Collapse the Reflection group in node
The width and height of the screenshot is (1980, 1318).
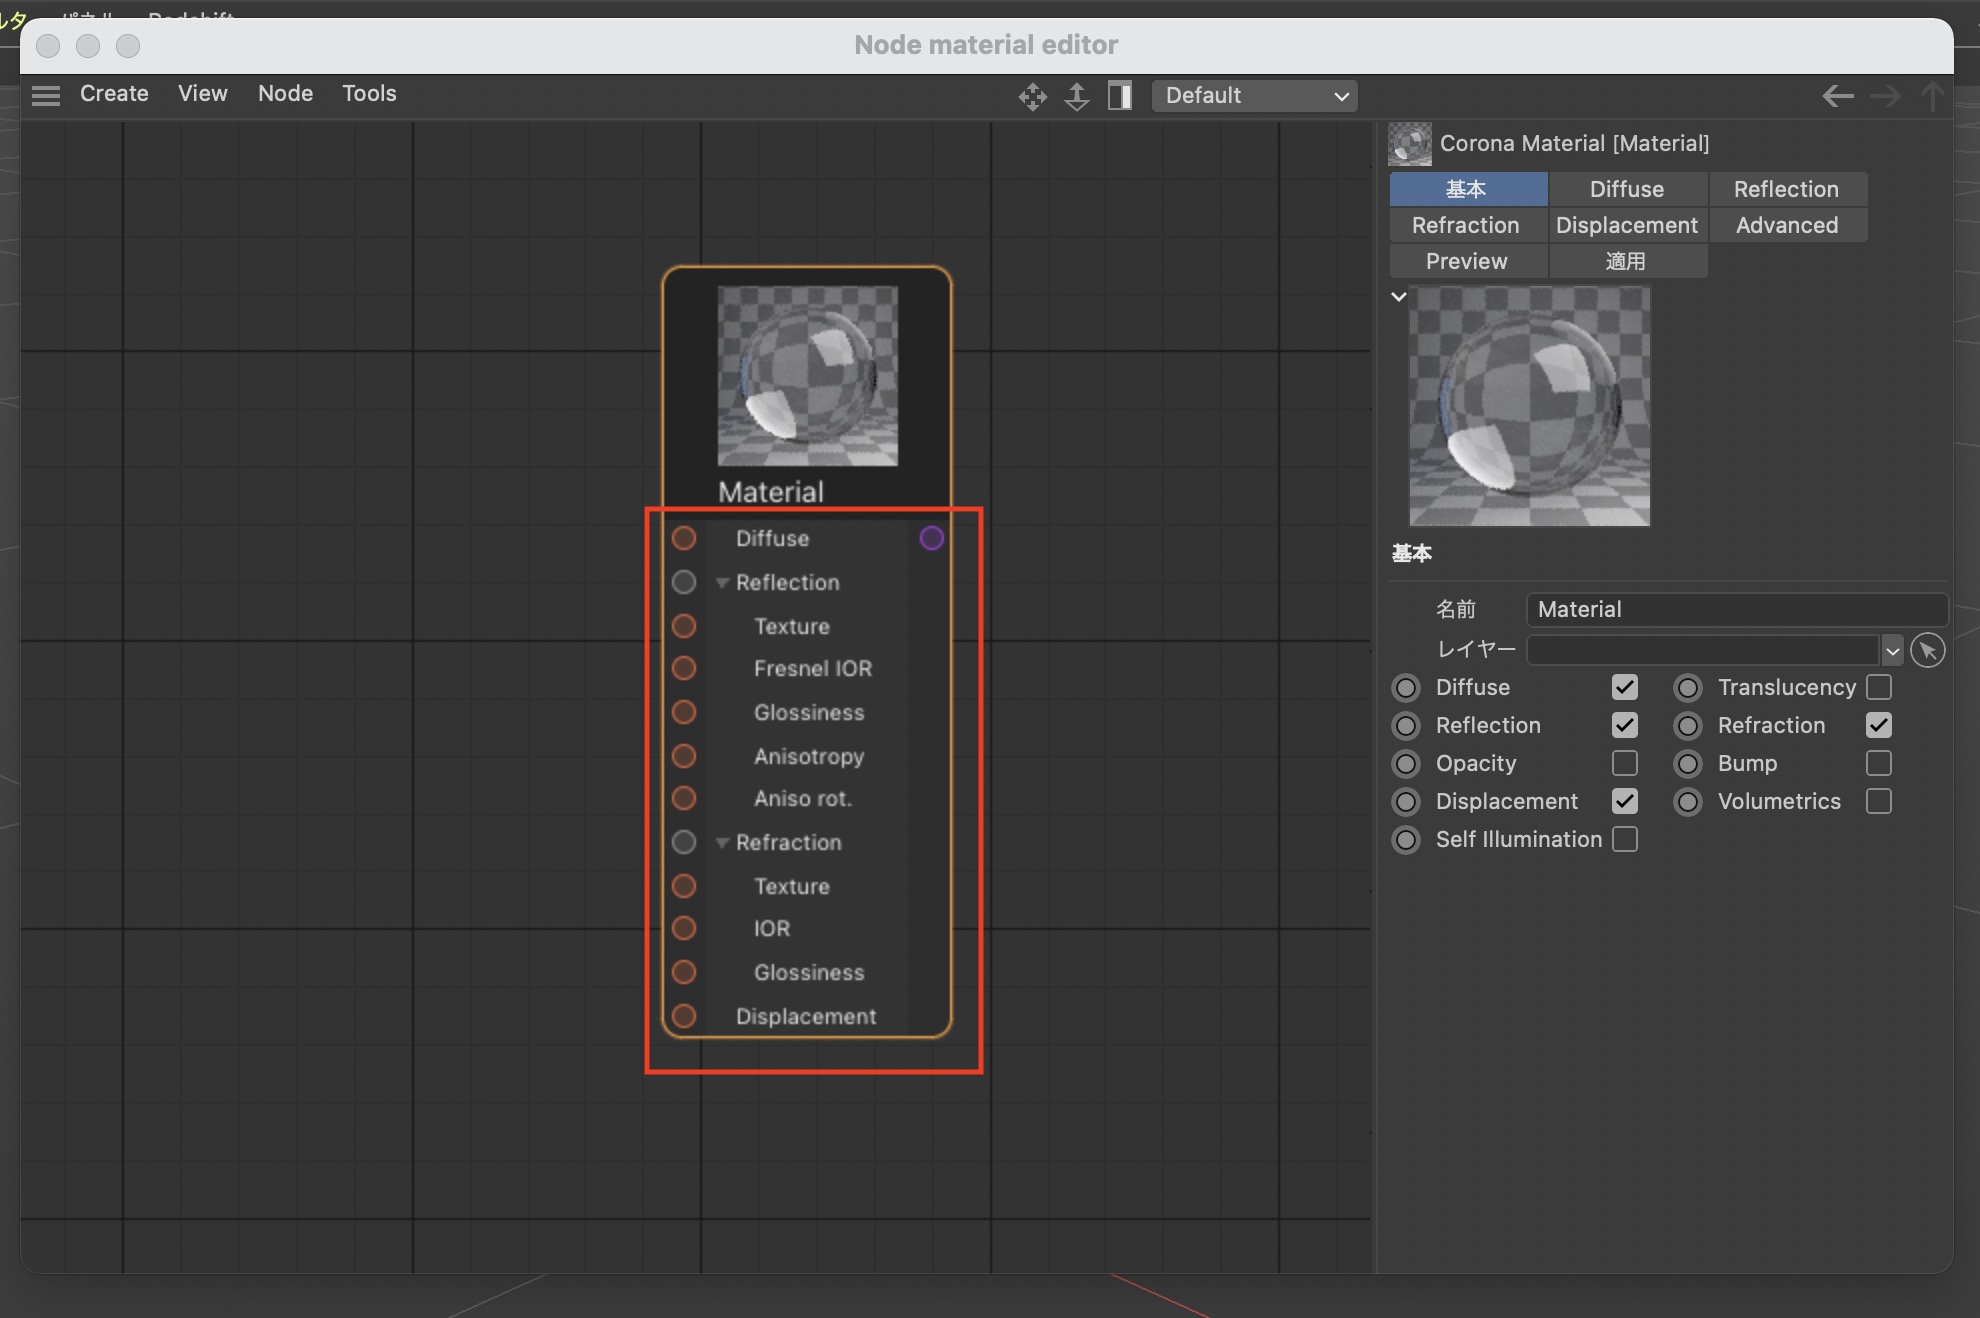pos(722,583)
